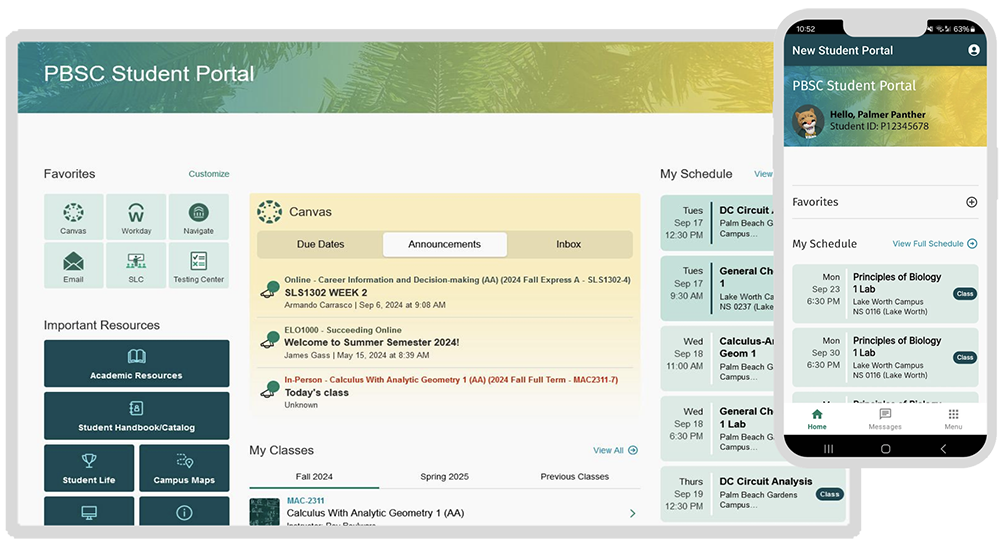
Task: Switch to Spring 2025 classes tab
Action: point(444,477)
